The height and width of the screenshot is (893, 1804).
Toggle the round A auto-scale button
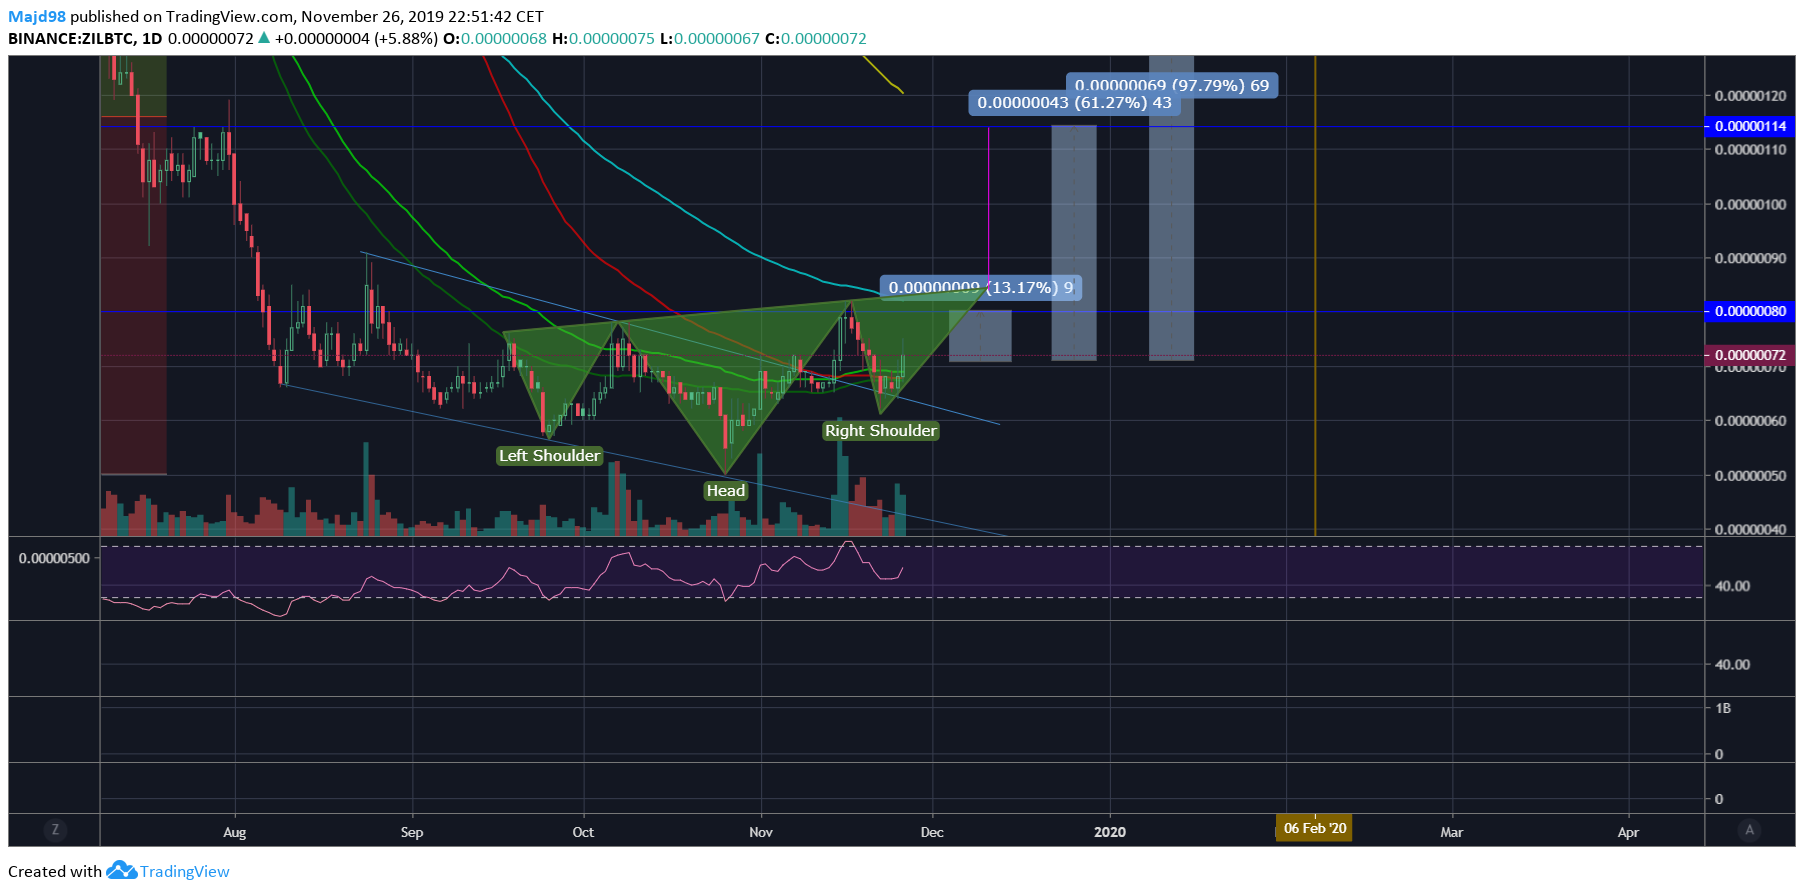[1749, 829]
